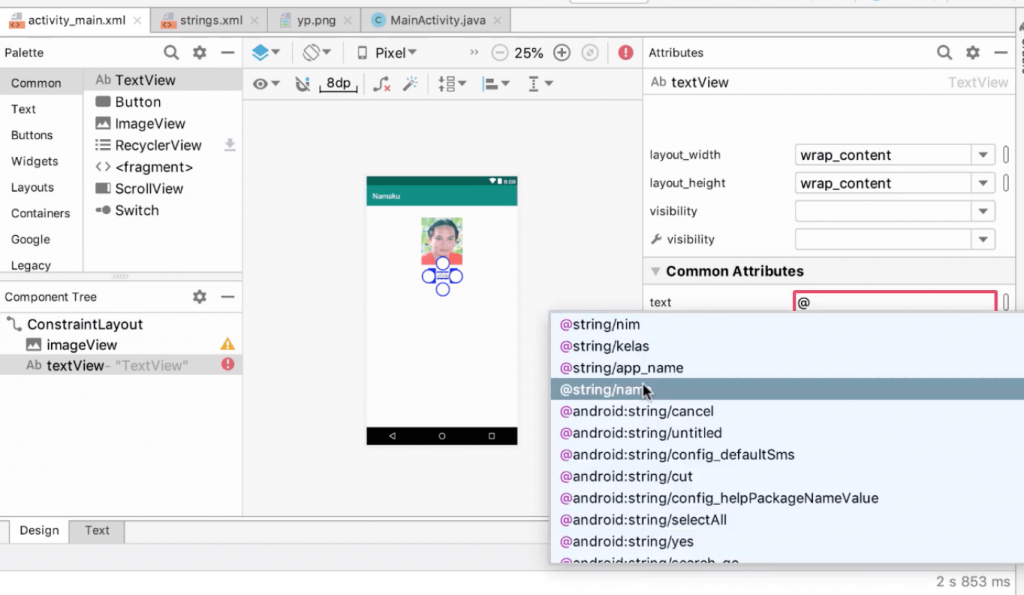Search the Palette with magnifier icon

(x=171, y=53)
